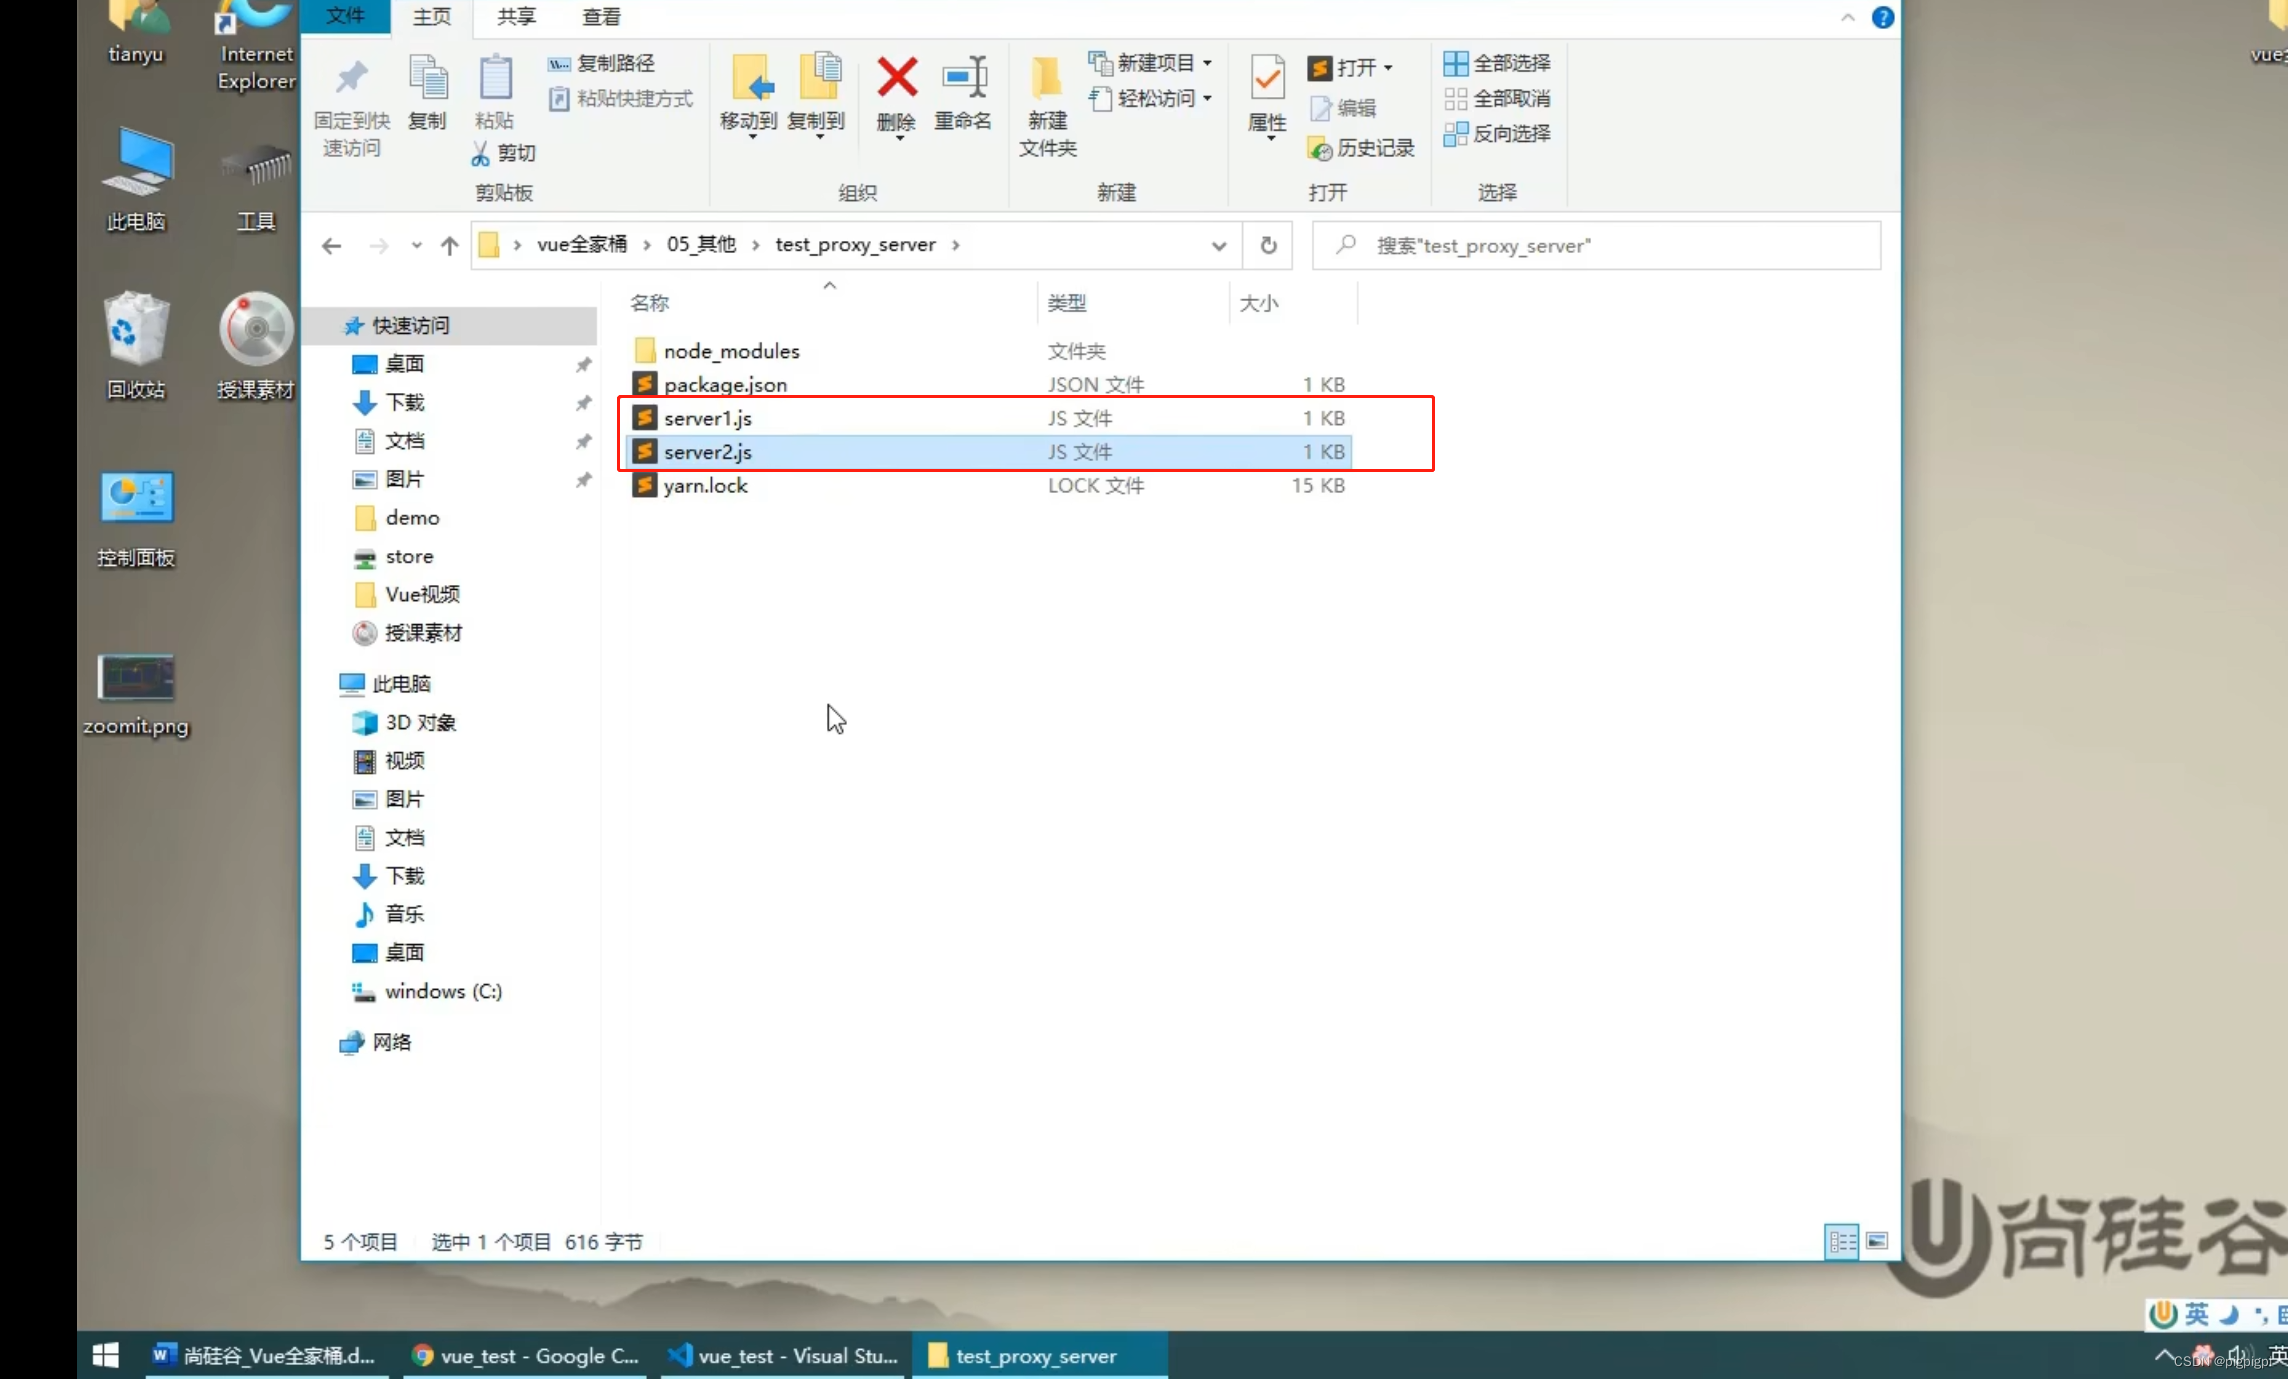Open the Recycle Bin desktop icon
The image size is (2288, 1379).
tap(136, 346)
